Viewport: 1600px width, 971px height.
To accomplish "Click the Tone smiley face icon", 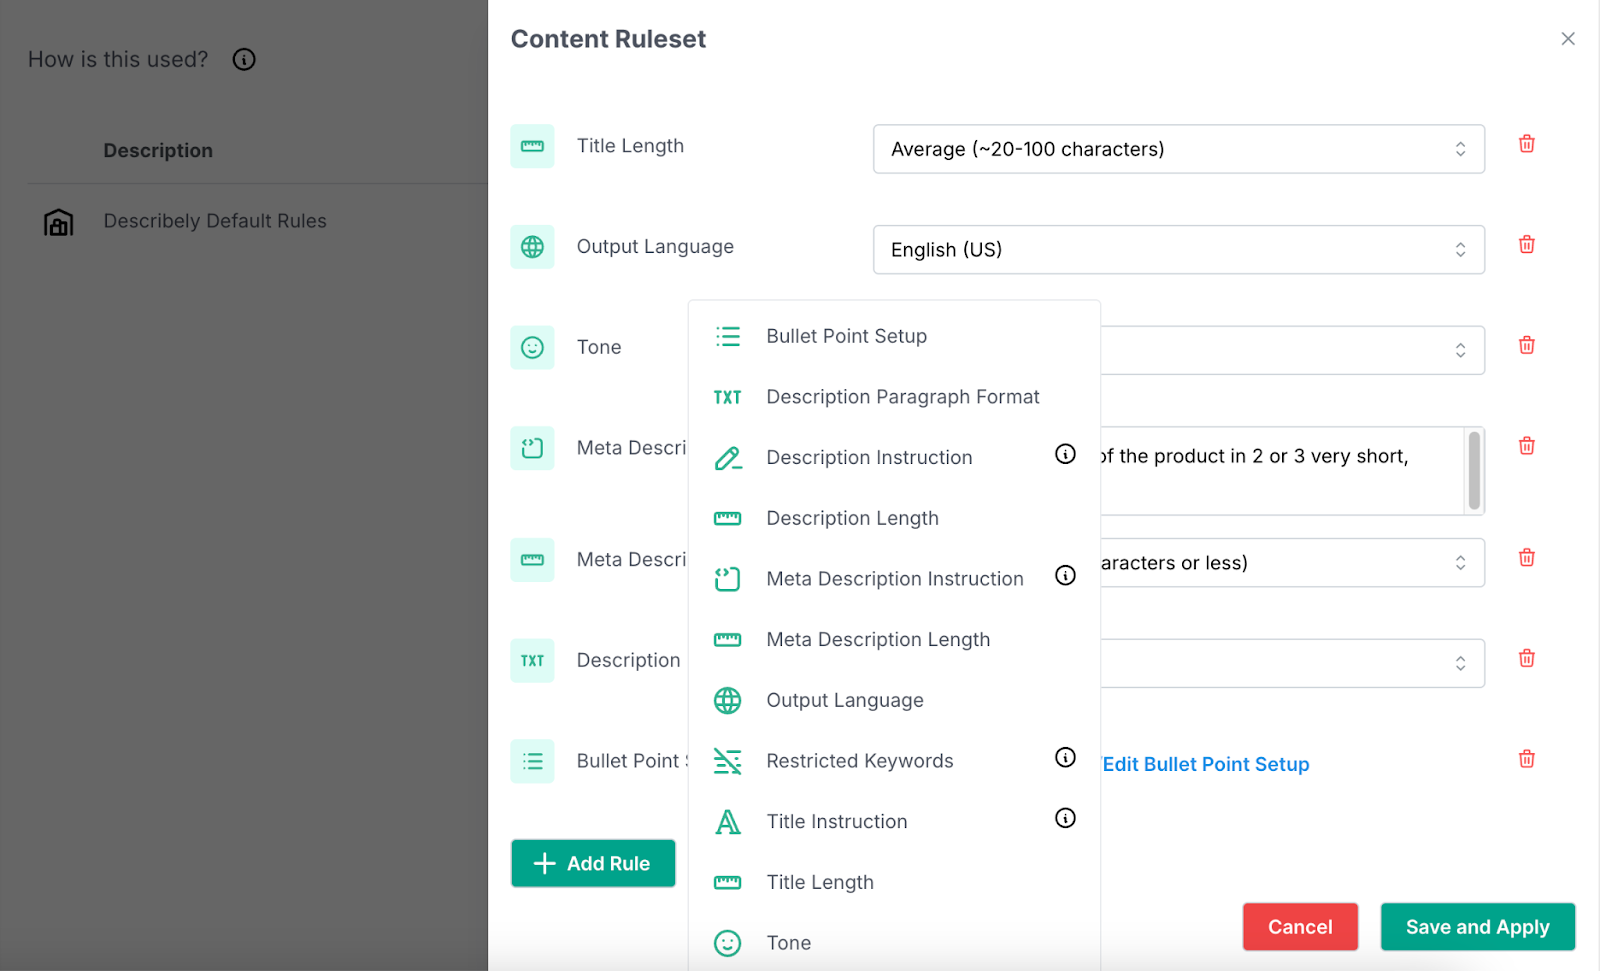I will point(532,347).
